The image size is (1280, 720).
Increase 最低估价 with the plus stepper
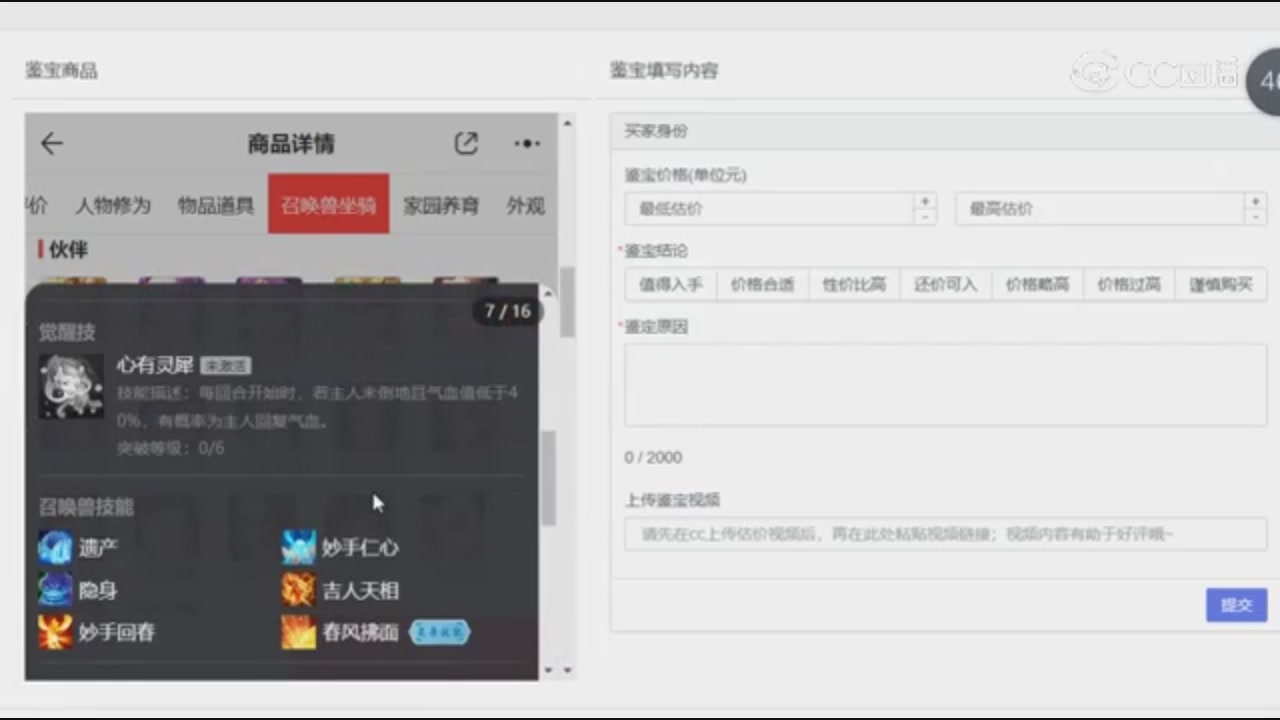point(925,201)
